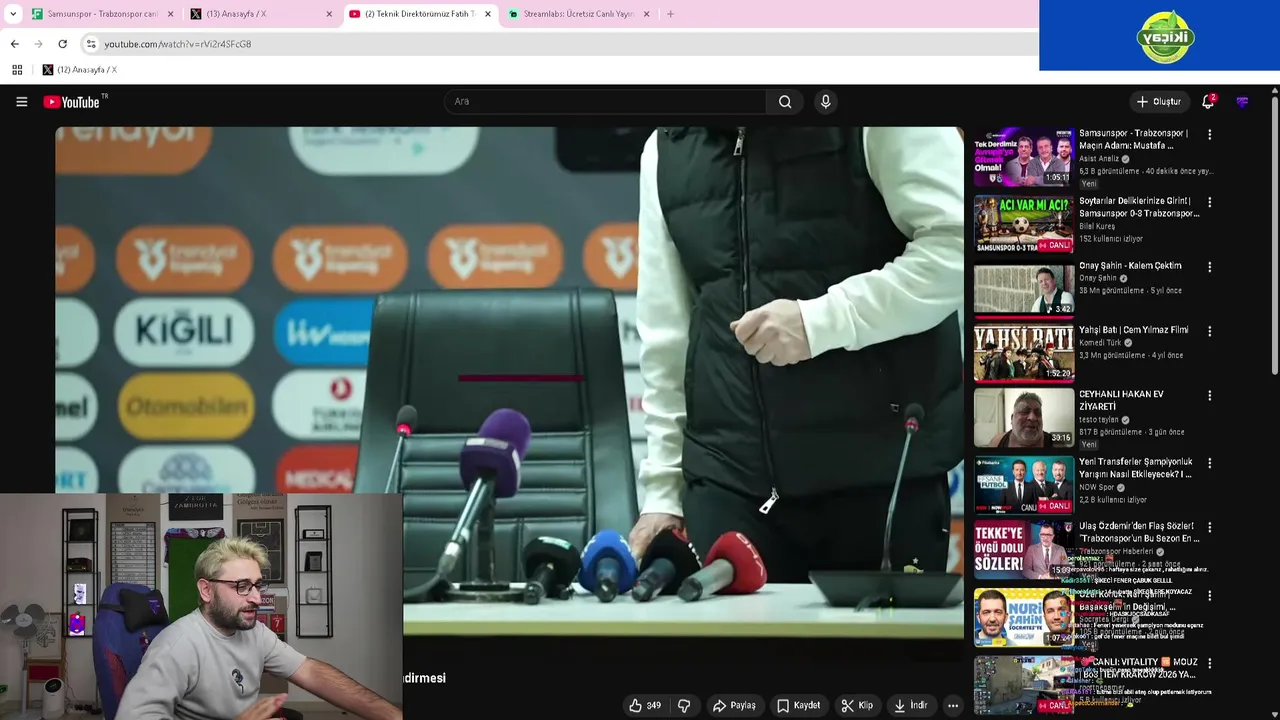Open Soytarılar Deliklerinize Girin video thumbnail

[1023, 224]
